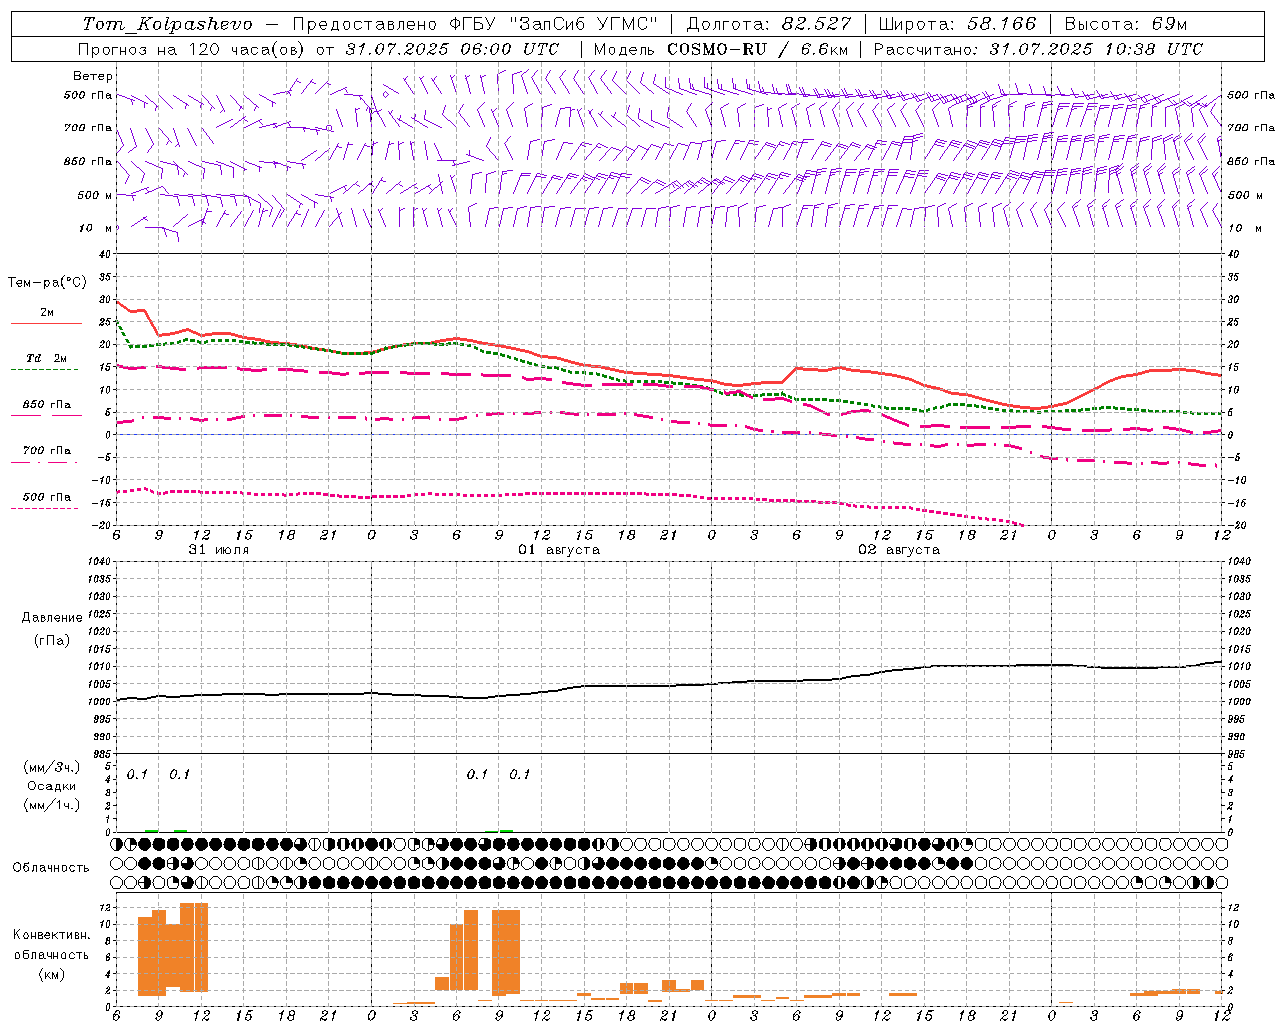Screen dimensions: 1280x1024
Task: Click the 700 гПа temperature legend entry
Action: 47,451
